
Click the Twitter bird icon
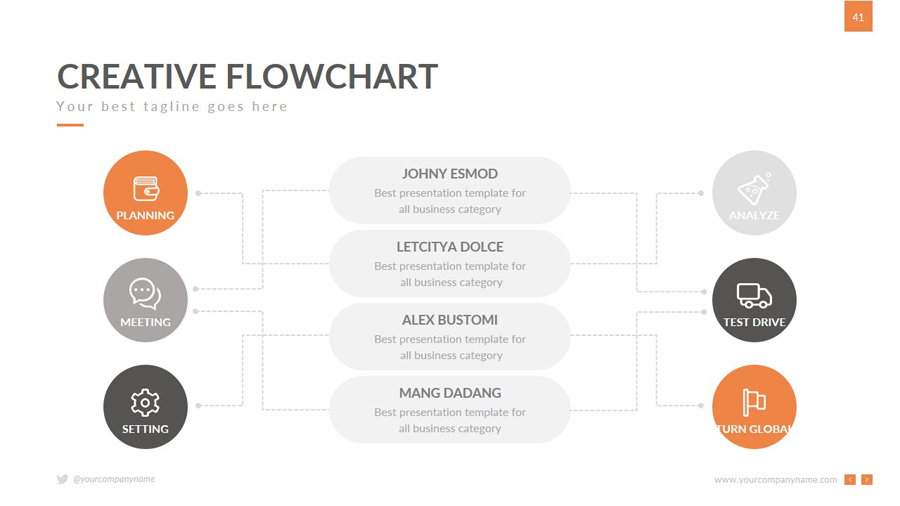coord(63,480)
